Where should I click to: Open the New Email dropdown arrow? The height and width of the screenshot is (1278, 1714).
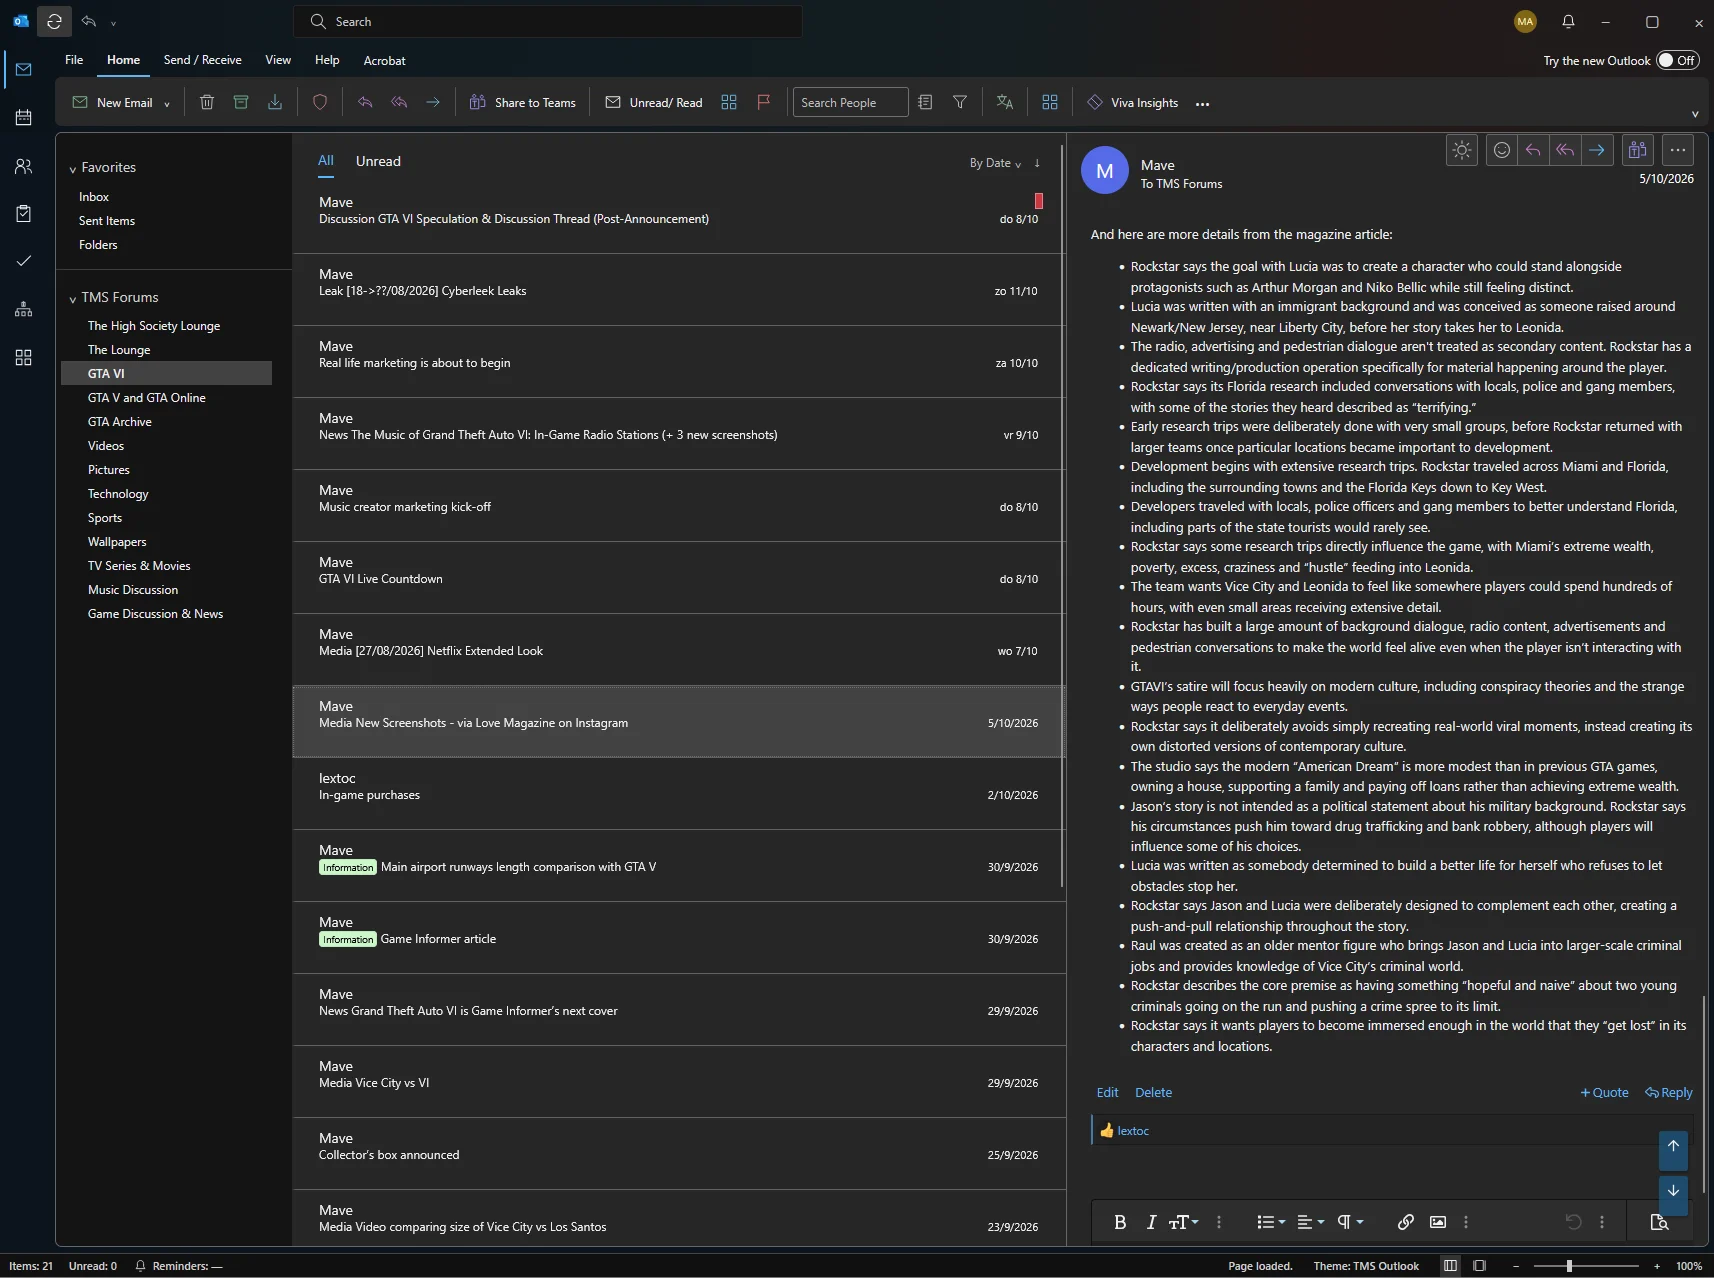167,103
